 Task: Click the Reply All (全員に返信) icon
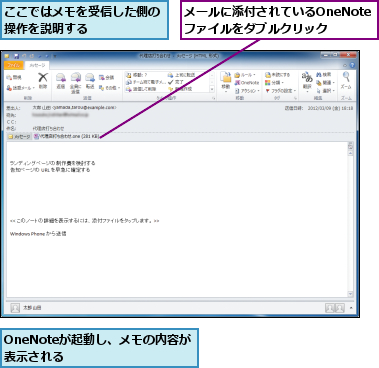pyautogui.click(x=76, y=78)
